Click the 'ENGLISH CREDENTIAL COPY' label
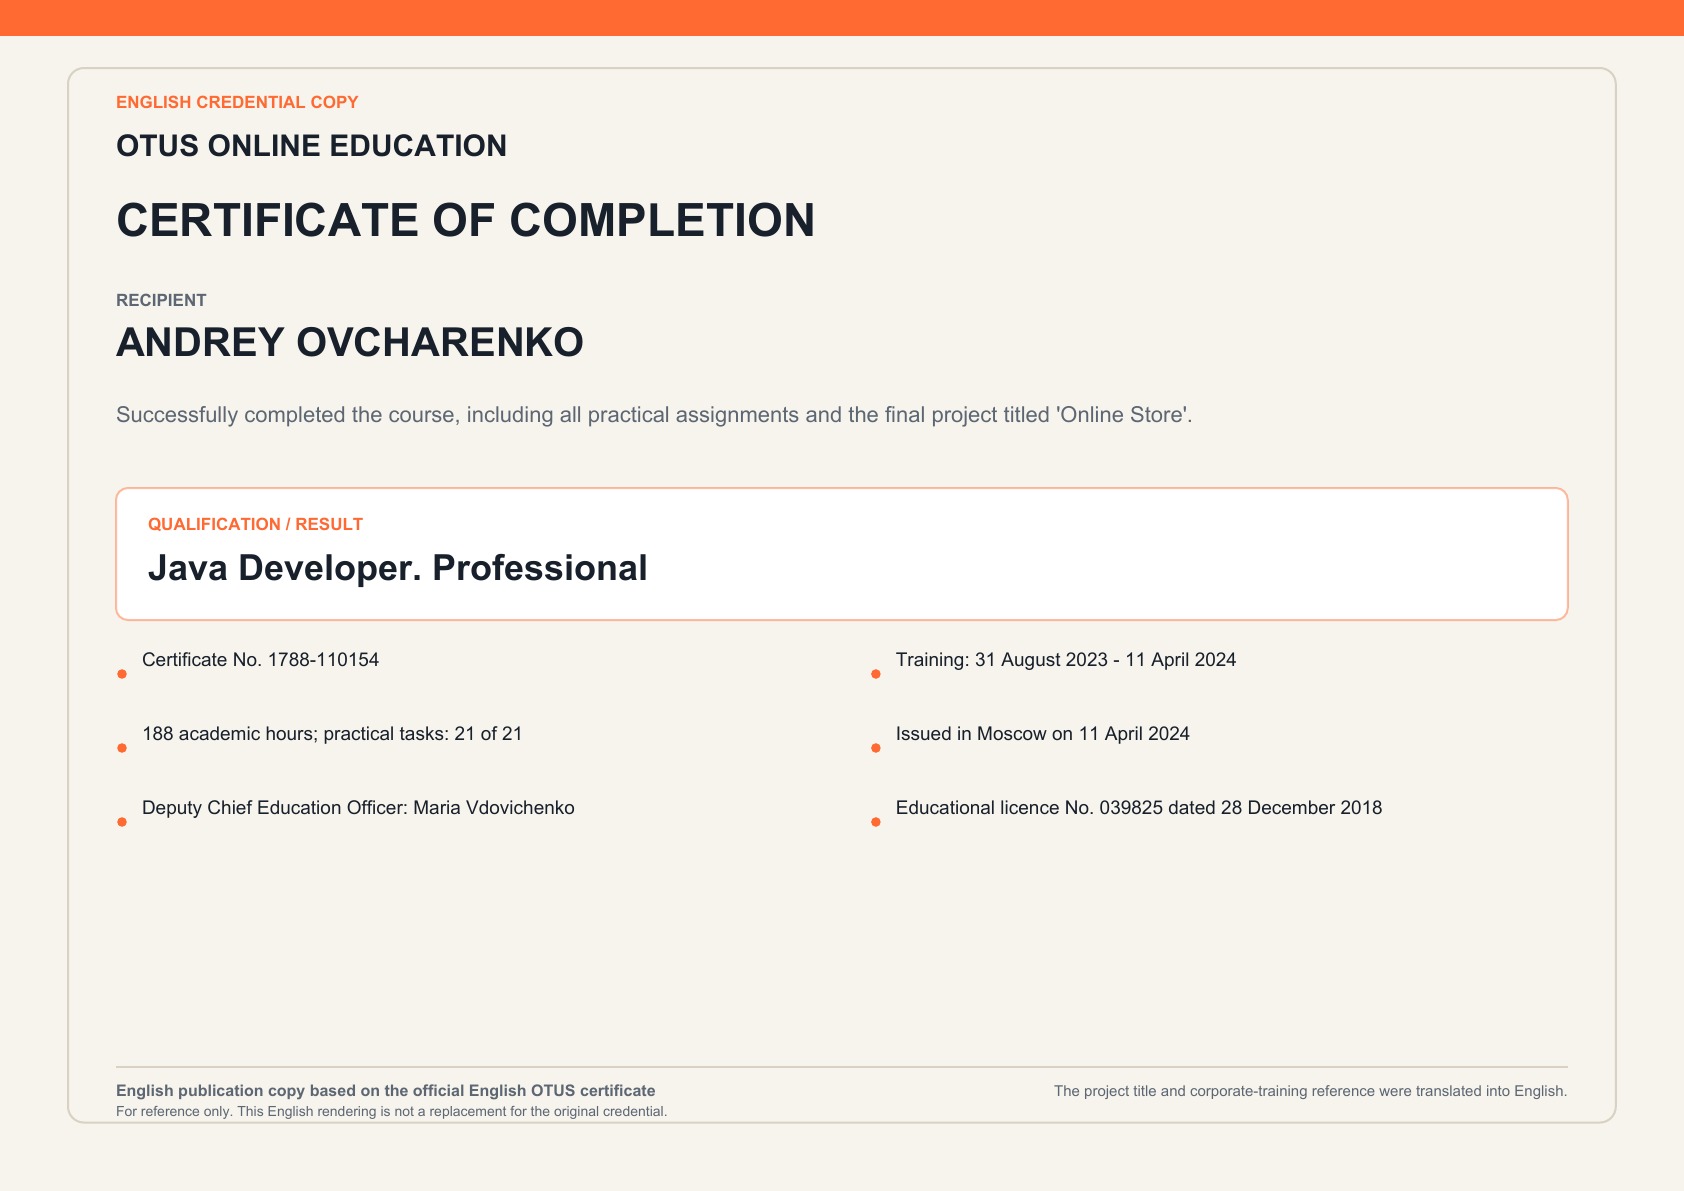The image size is (1684, 1191). 237,102
